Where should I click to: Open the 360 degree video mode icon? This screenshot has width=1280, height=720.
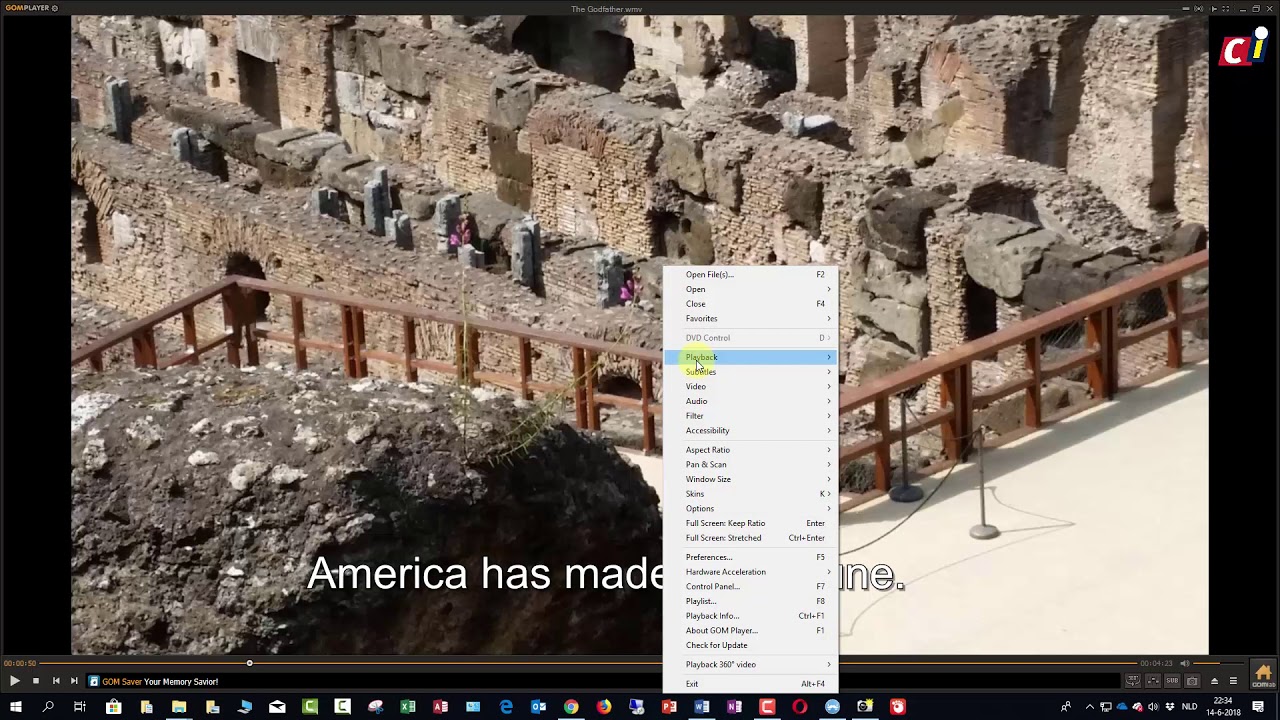tap(1133, 681)
